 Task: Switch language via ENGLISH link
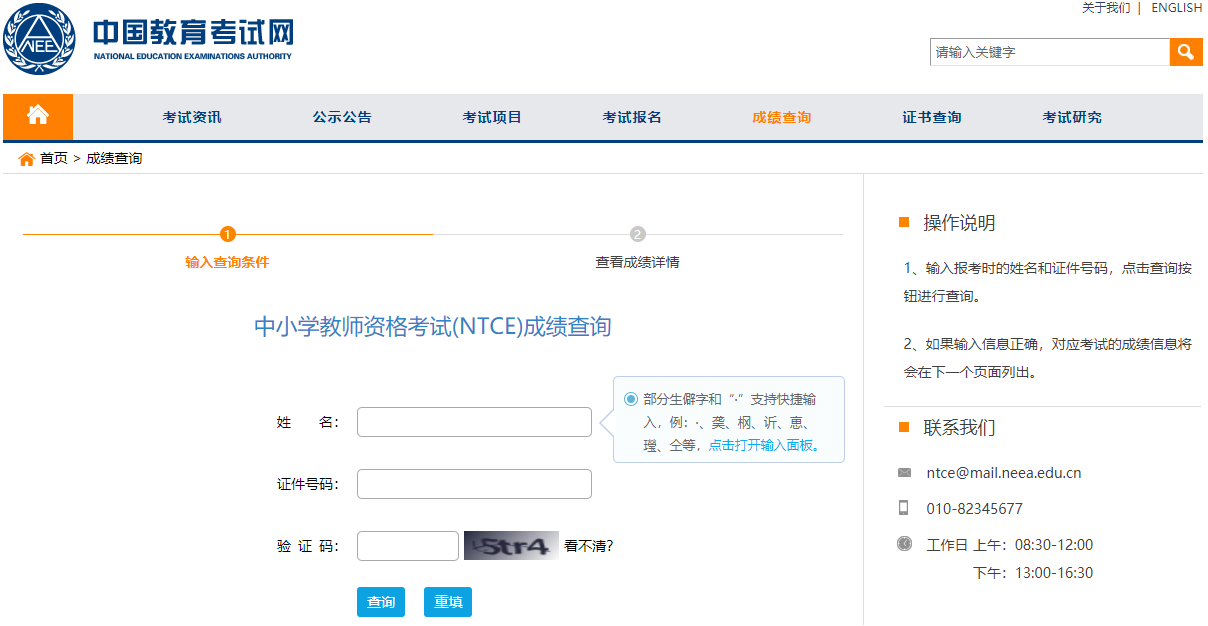(x=1176, y=8)
